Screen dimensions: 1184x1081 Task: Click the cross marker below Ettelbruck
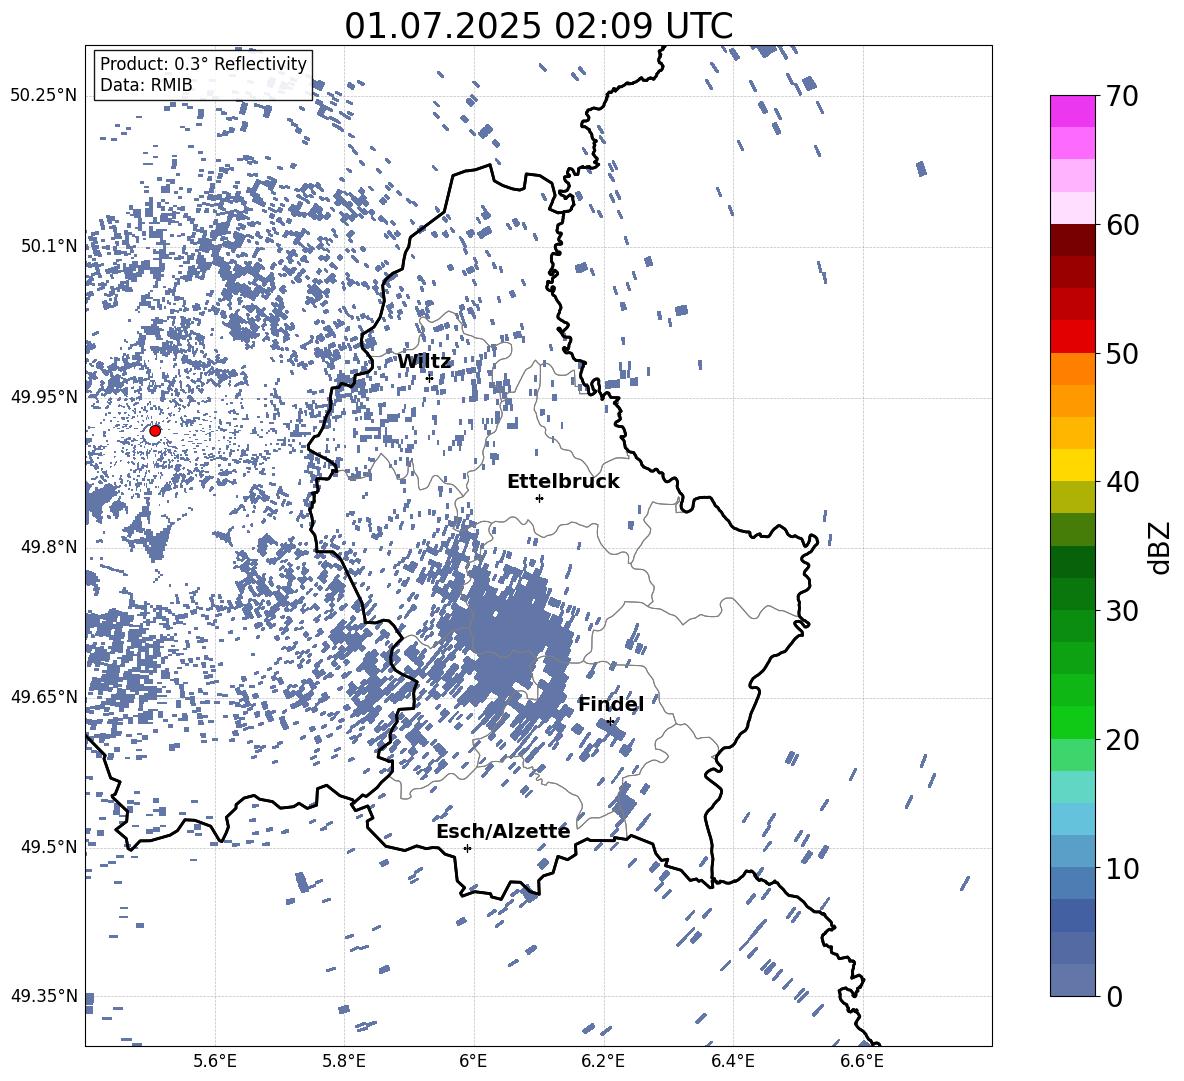[x=539, y=498]
